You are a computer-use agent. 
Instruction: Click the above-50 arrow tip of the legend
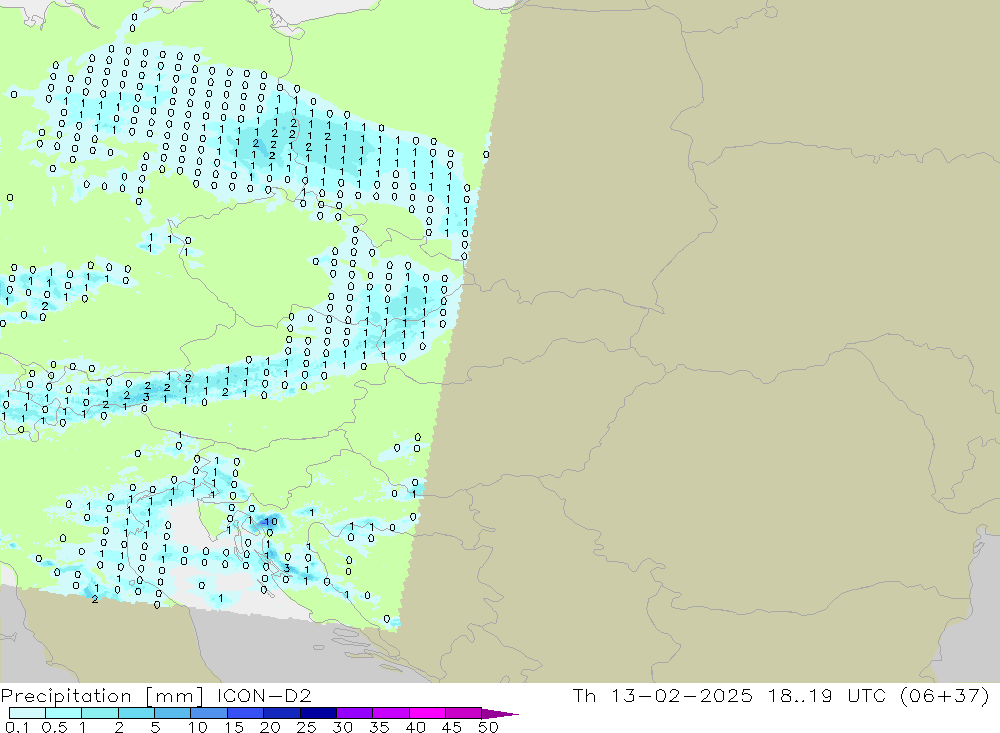point(500,714)
